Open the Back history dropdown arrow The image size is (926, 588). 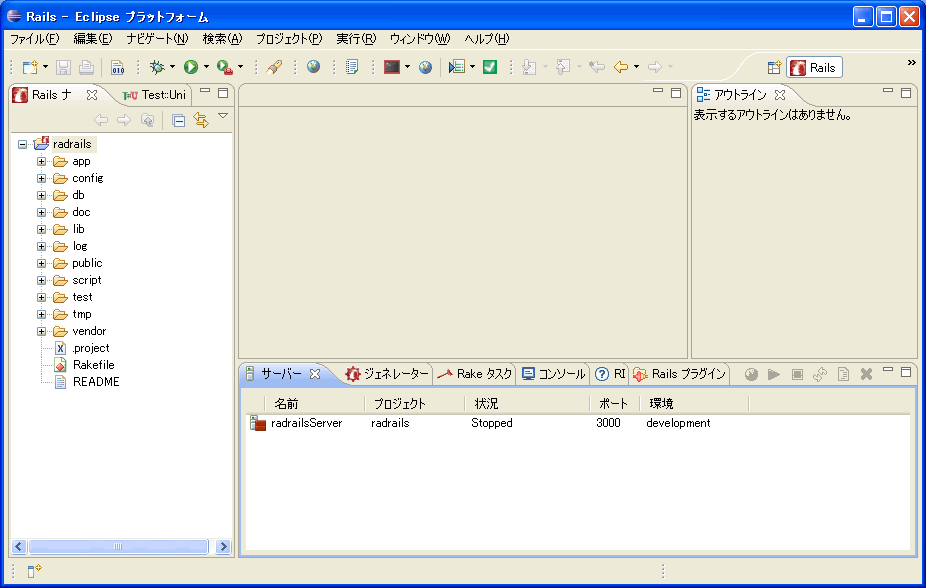coord(636,67)
